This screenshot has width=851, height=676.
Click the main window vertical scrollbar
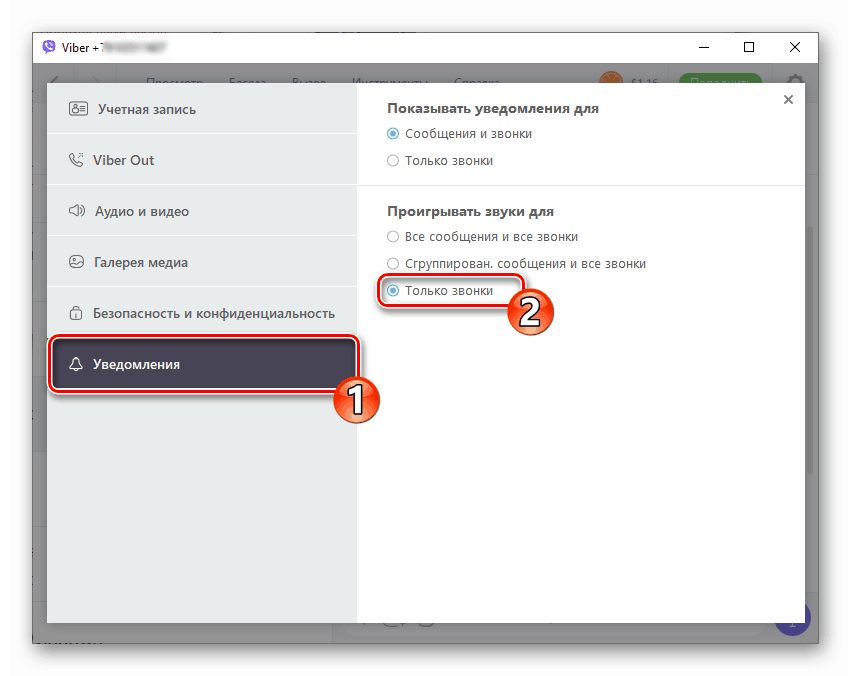coord(810,350)
